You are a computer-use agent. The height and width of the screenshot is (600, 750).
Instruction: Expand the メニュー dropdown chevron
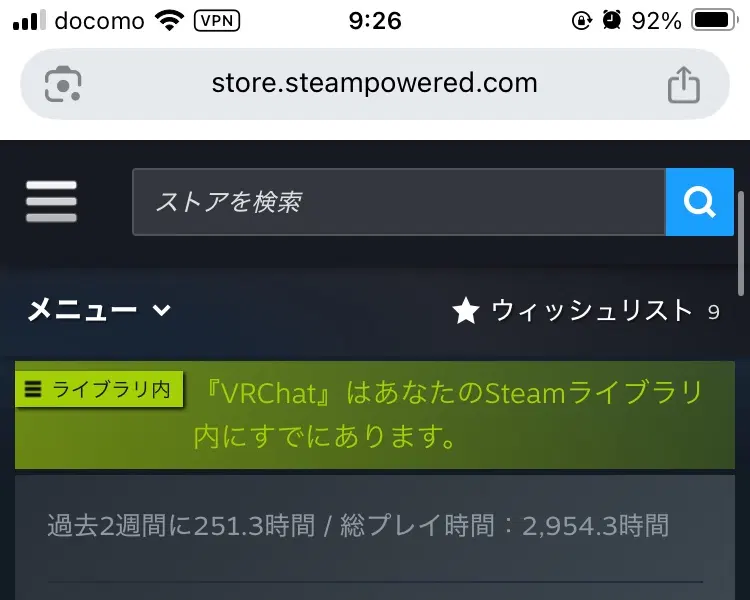[162, 311]
